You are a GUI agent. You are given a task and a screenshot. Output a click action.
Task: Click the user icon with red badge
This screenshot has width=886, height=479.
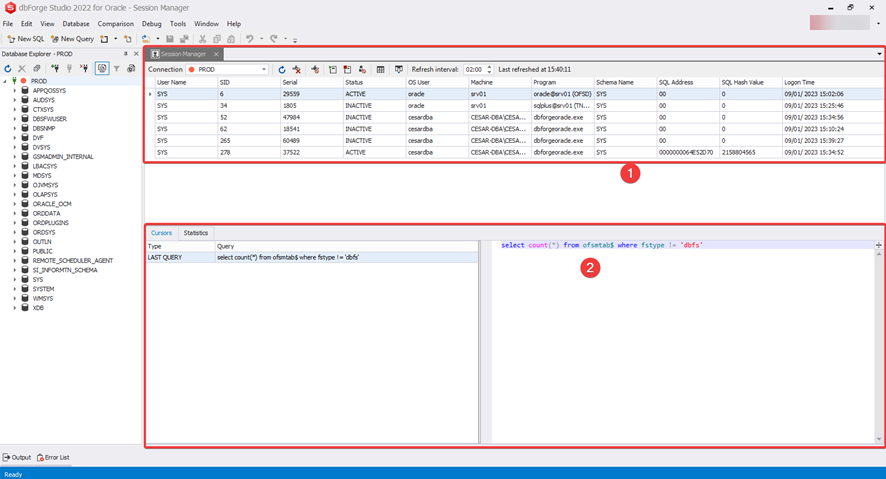(362, 69)
